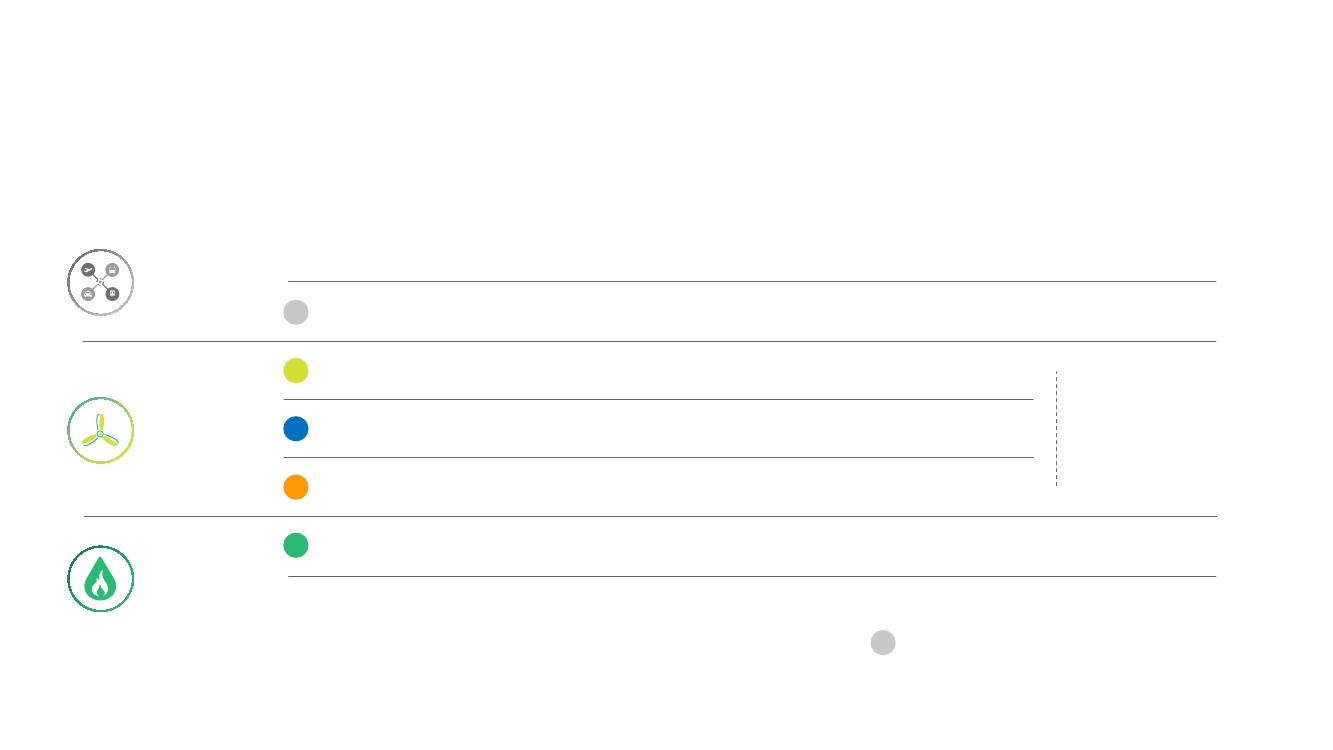This screenshot has width=1333, height=750.
Task: Choose the blue dot marker
Action: coord(296,429)
